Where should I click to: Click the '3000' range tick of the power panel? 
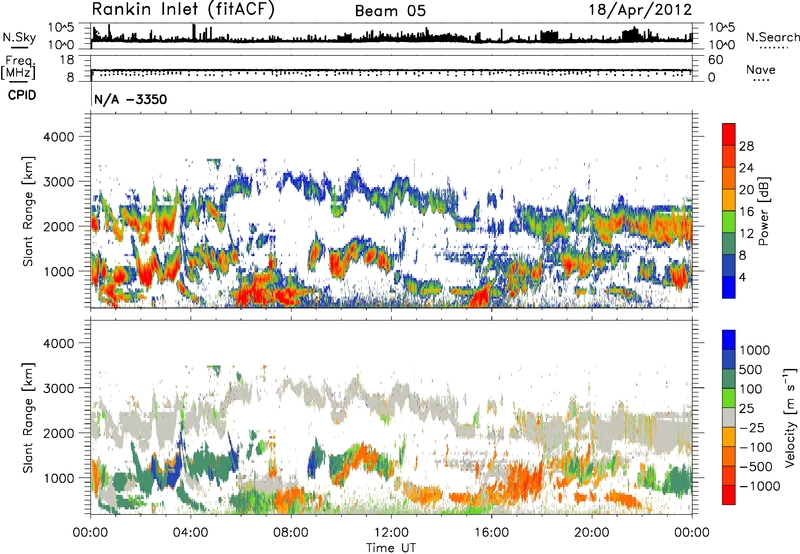pos(58,182)
